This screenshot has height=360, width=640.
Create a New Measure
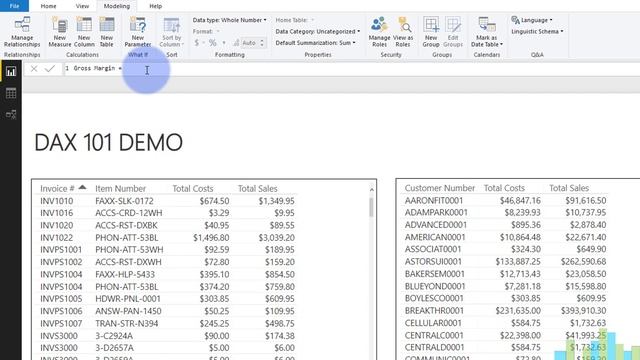[60, 32]
